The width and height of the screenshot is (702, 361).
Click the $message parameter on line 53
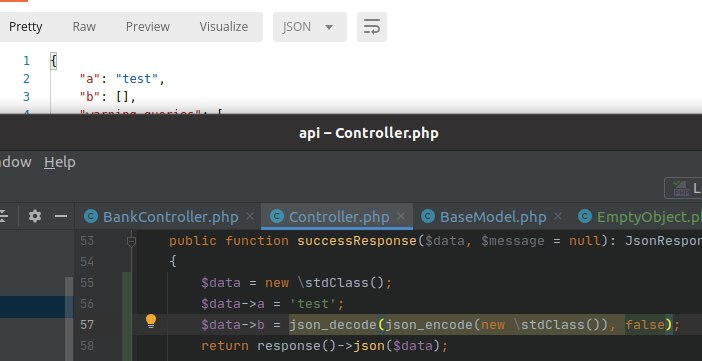point(513,241)
